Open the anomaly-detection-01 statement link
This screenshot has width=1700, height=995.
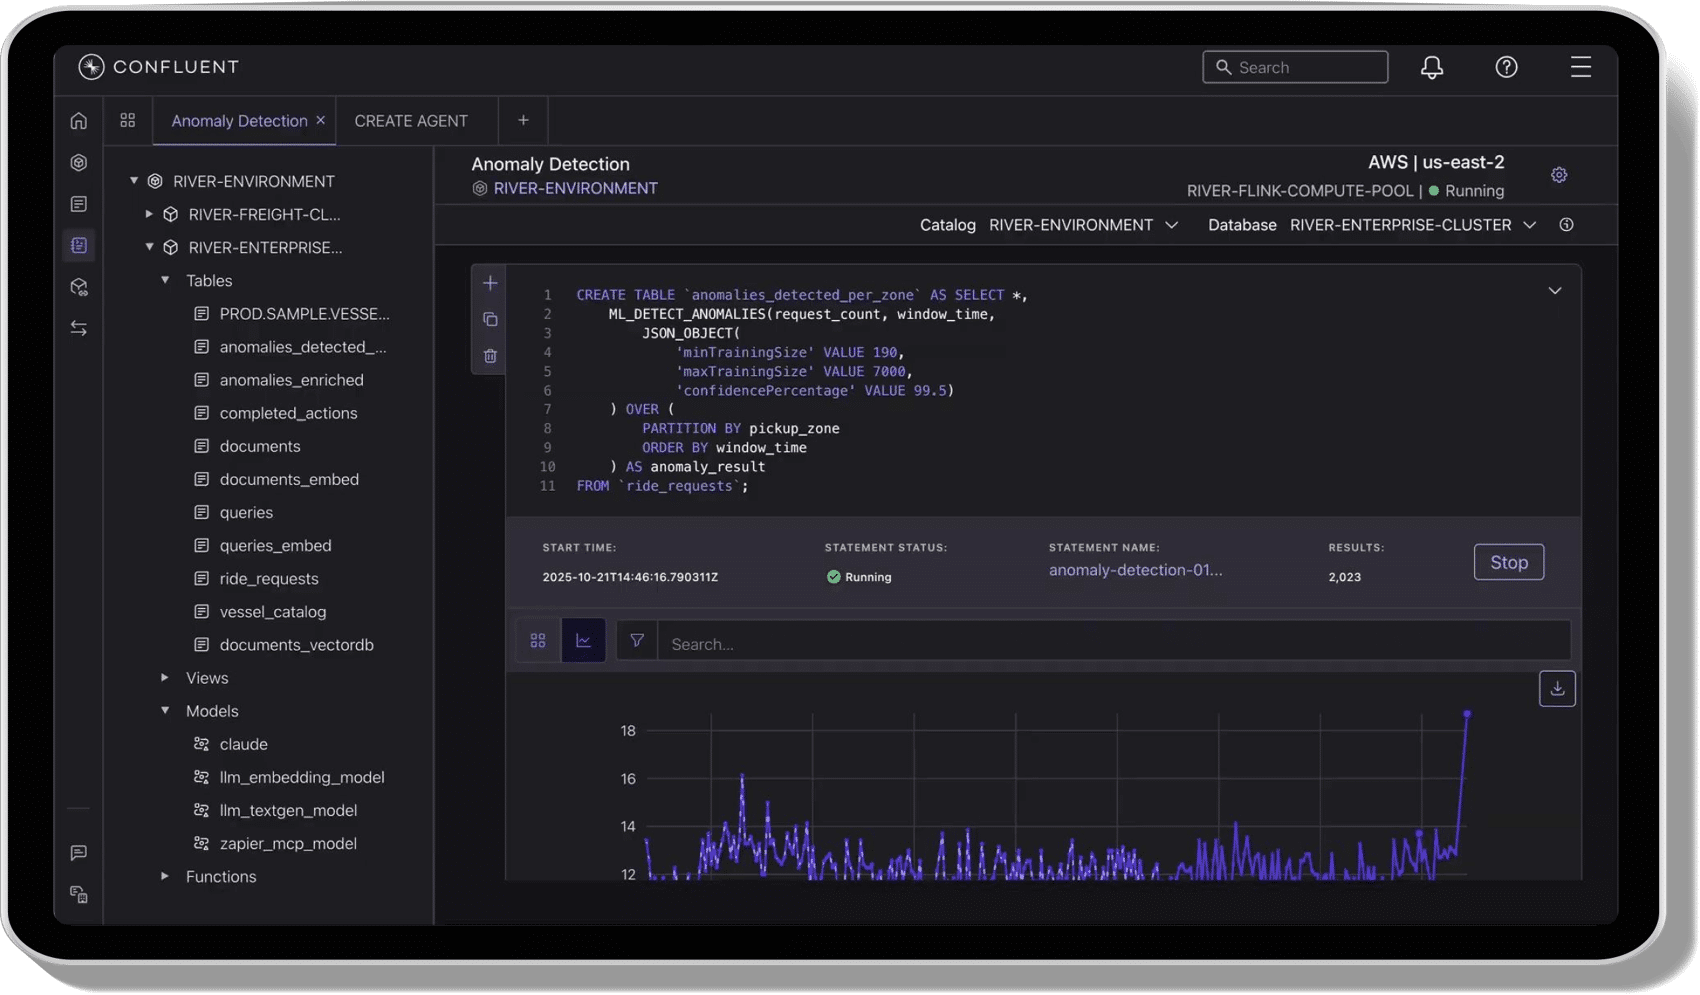[1135, 570]
